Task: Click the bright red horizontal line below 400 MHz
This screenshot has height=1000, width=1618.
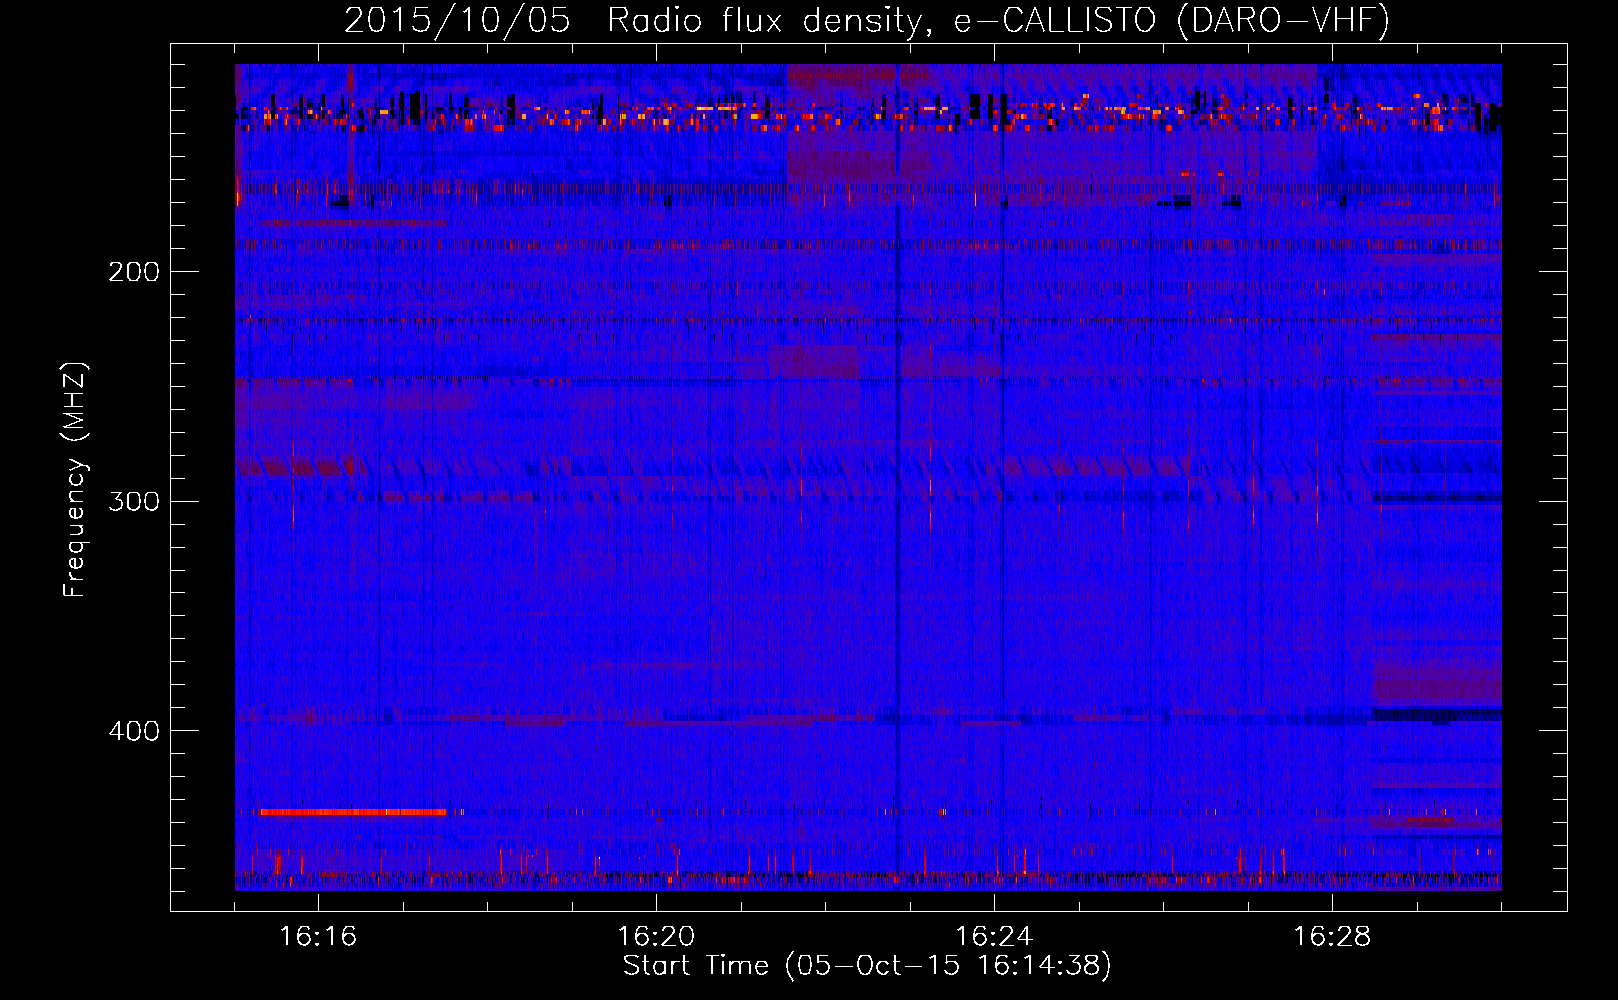Action: pyautogui.click(x=352, y=812)
